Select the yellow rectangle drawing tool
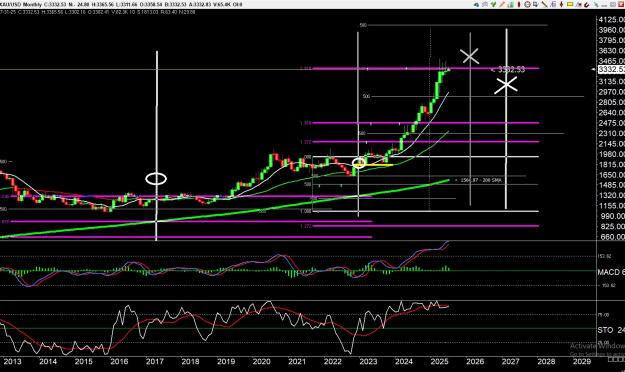Viewport: 625px width, 372px height. [x=570, y=4]
